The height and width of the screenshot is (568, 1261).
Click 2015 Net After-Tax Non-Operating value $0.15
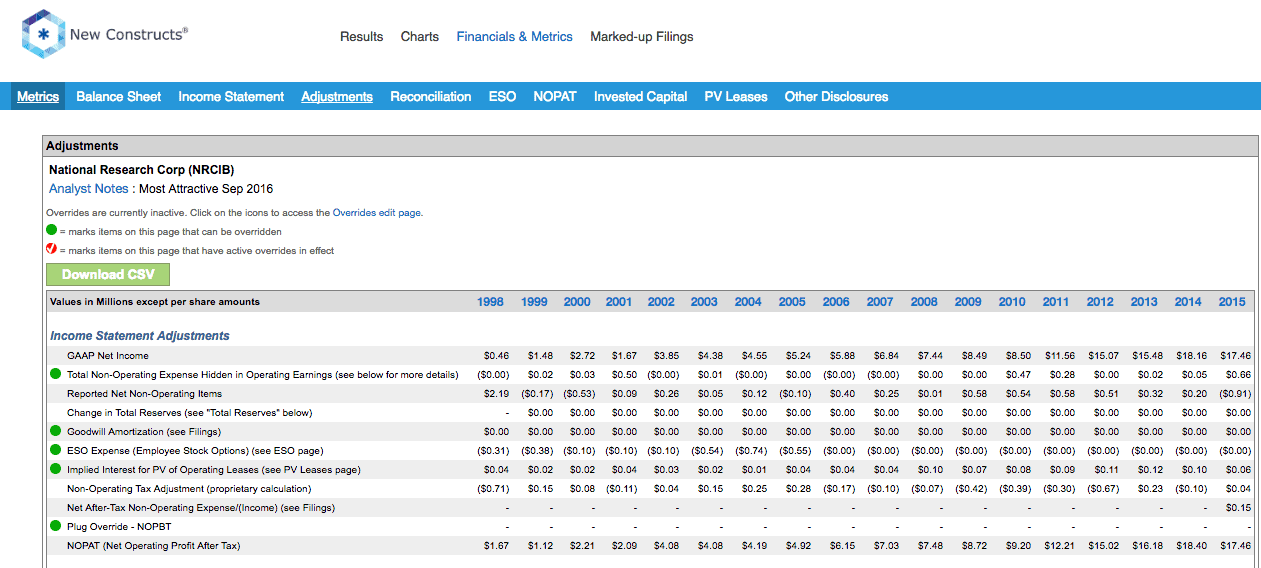click(x=1238, y=508)
